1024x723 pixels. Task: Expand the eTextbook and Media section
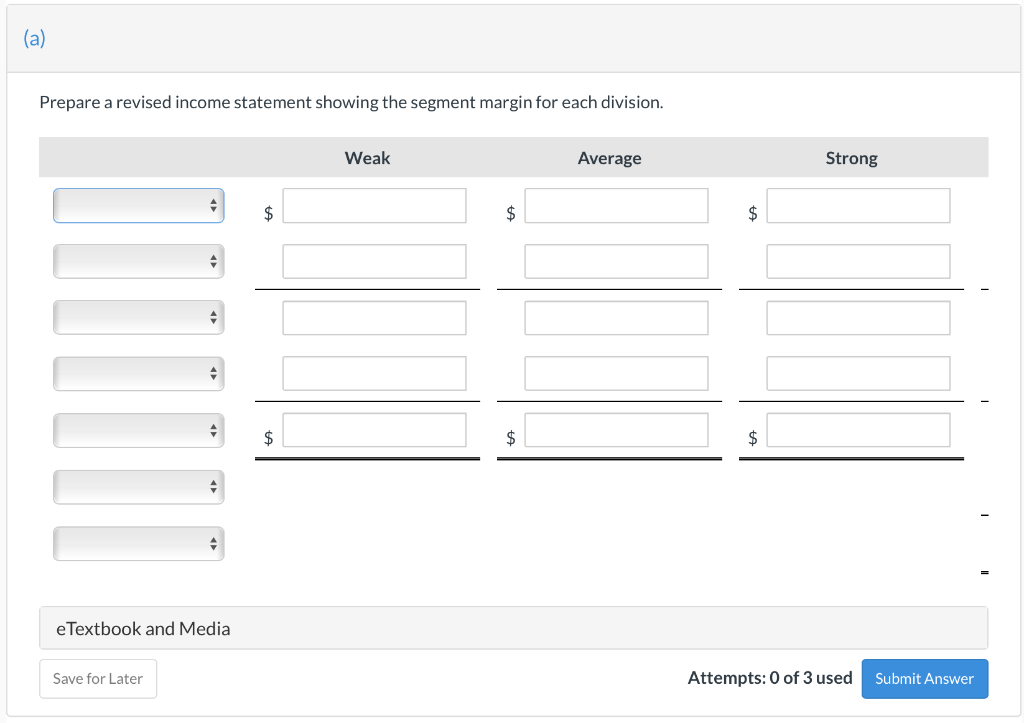tap(143, 629)
